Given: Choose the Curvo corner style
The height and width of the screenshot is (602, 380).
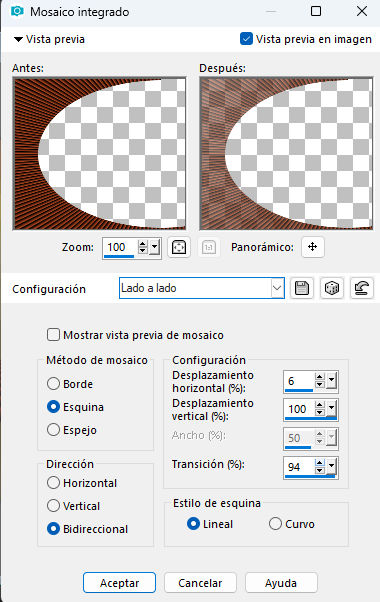Looking at the screenshot, I should point(275,524).
